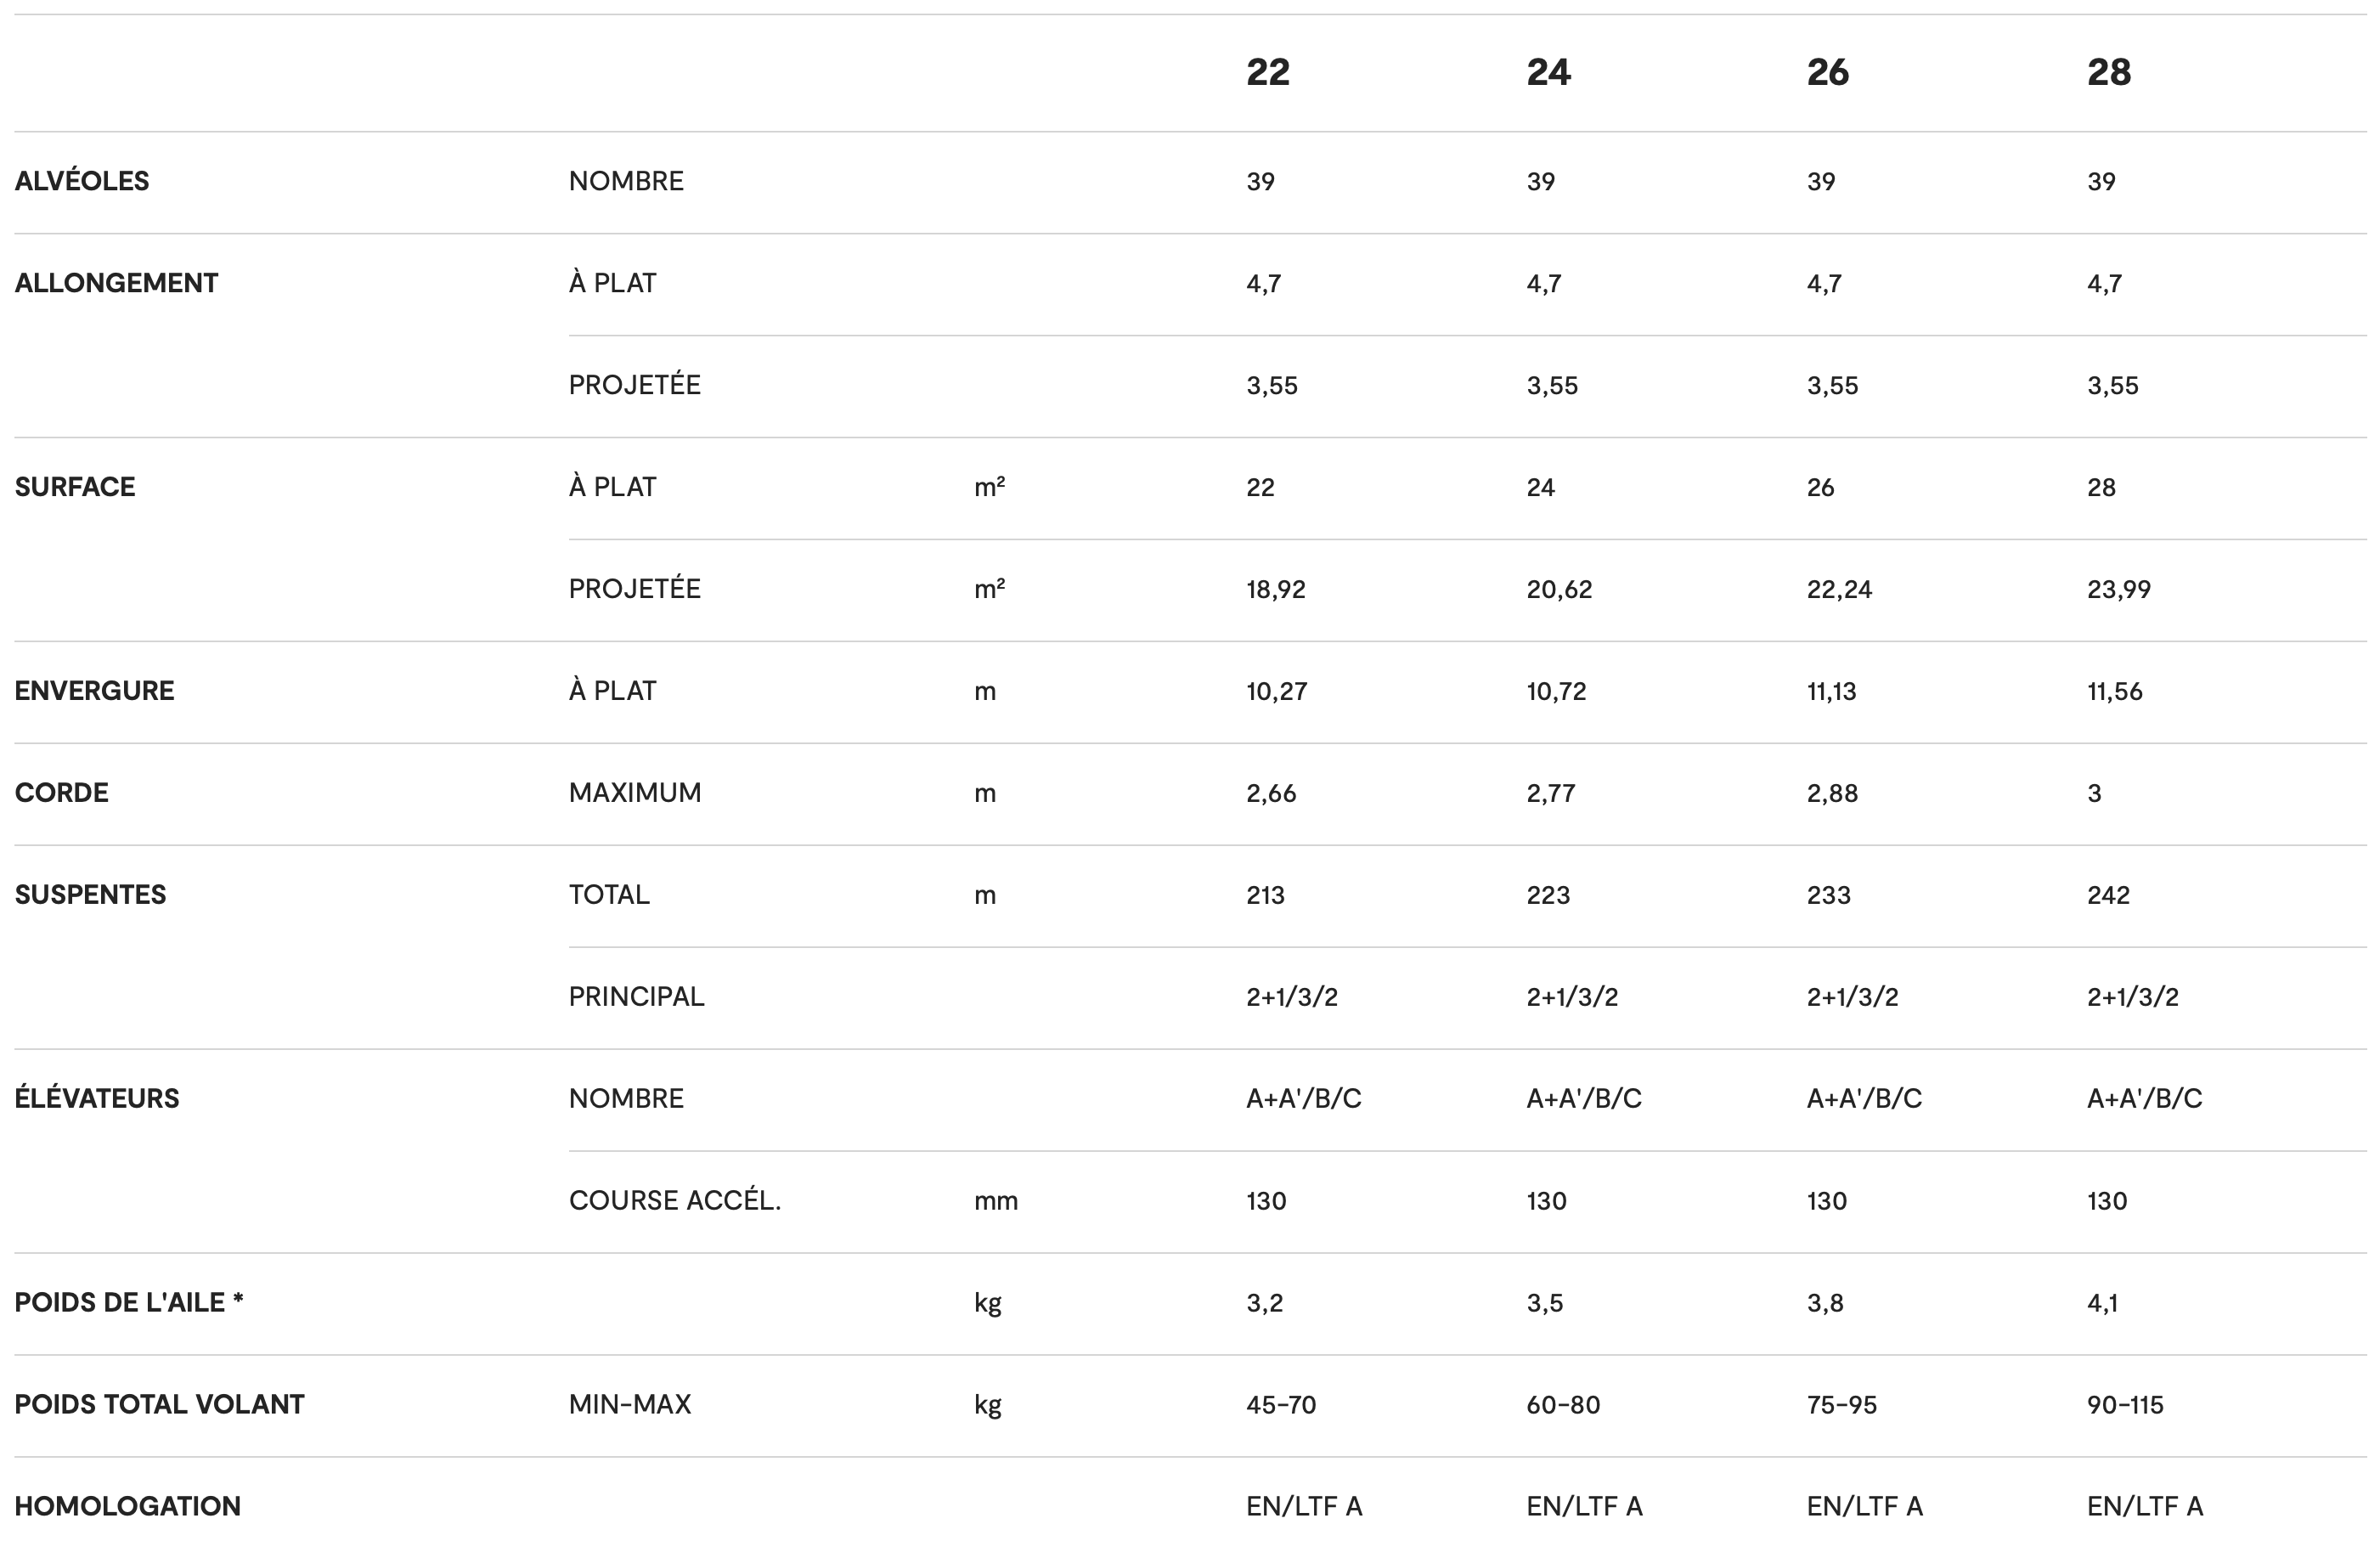Select the POIDS TOTAL VOLANT label
The width and height of the screenshot is (2380, 1541).
point(159,1405)
